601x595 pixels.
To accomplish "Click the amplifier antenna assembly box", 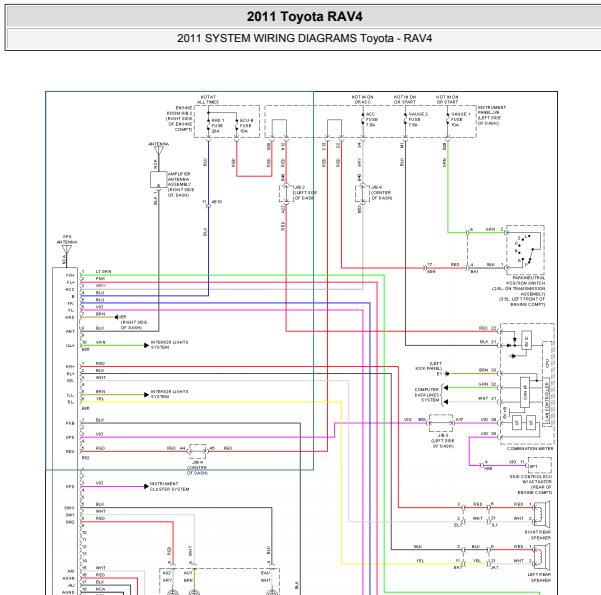I will click(158, 179).
